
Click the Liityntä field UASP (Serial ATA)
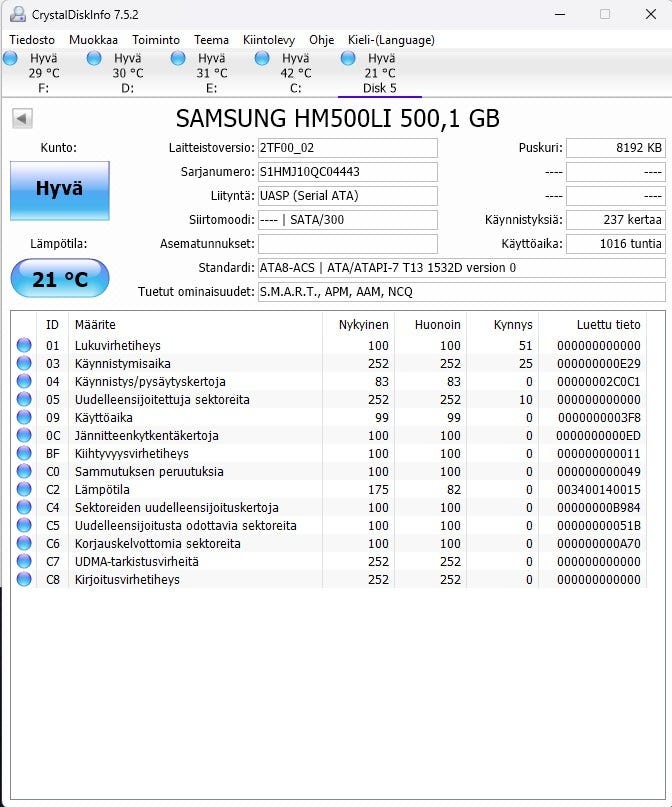click(x=348, y=196)
